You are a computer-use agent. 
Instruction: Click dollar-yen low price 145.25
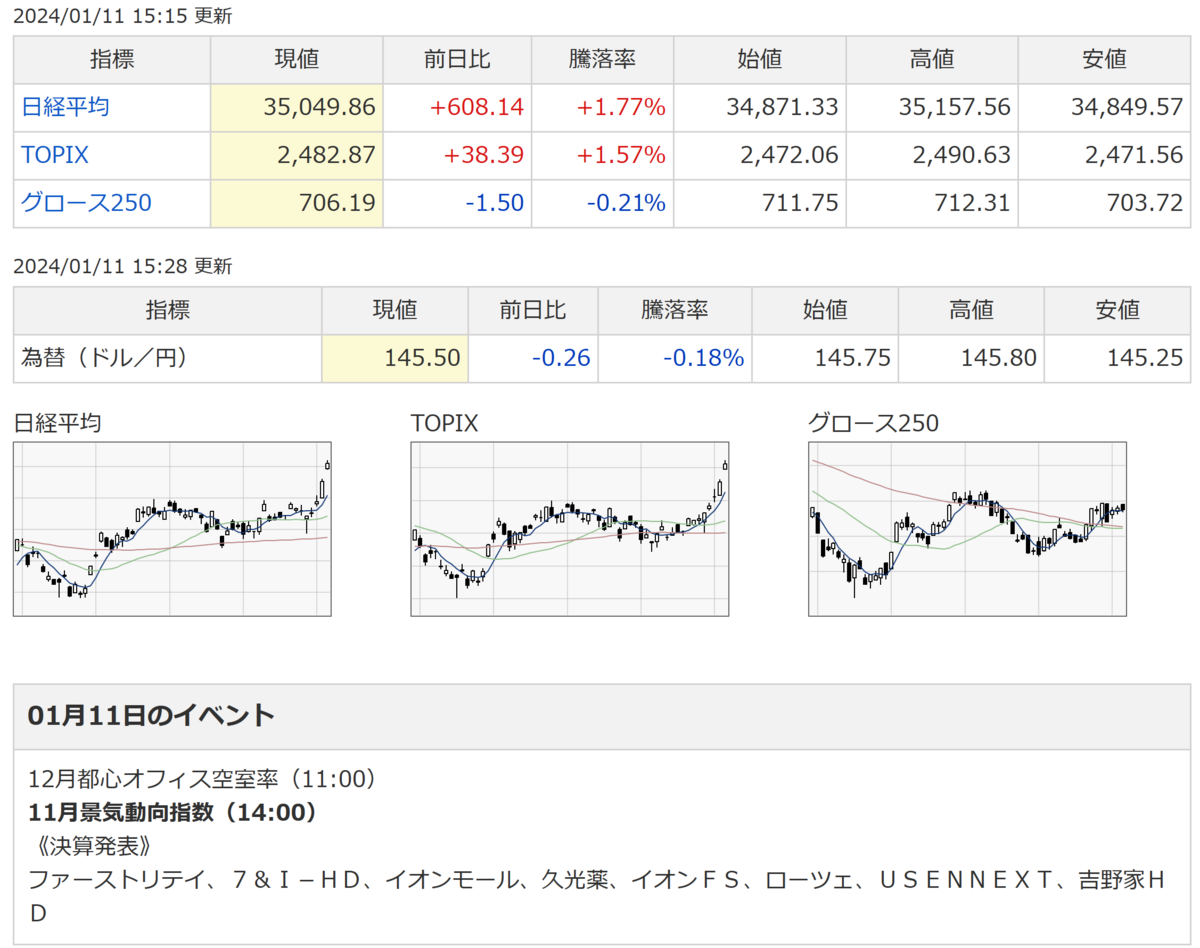tap(1145, 358)
